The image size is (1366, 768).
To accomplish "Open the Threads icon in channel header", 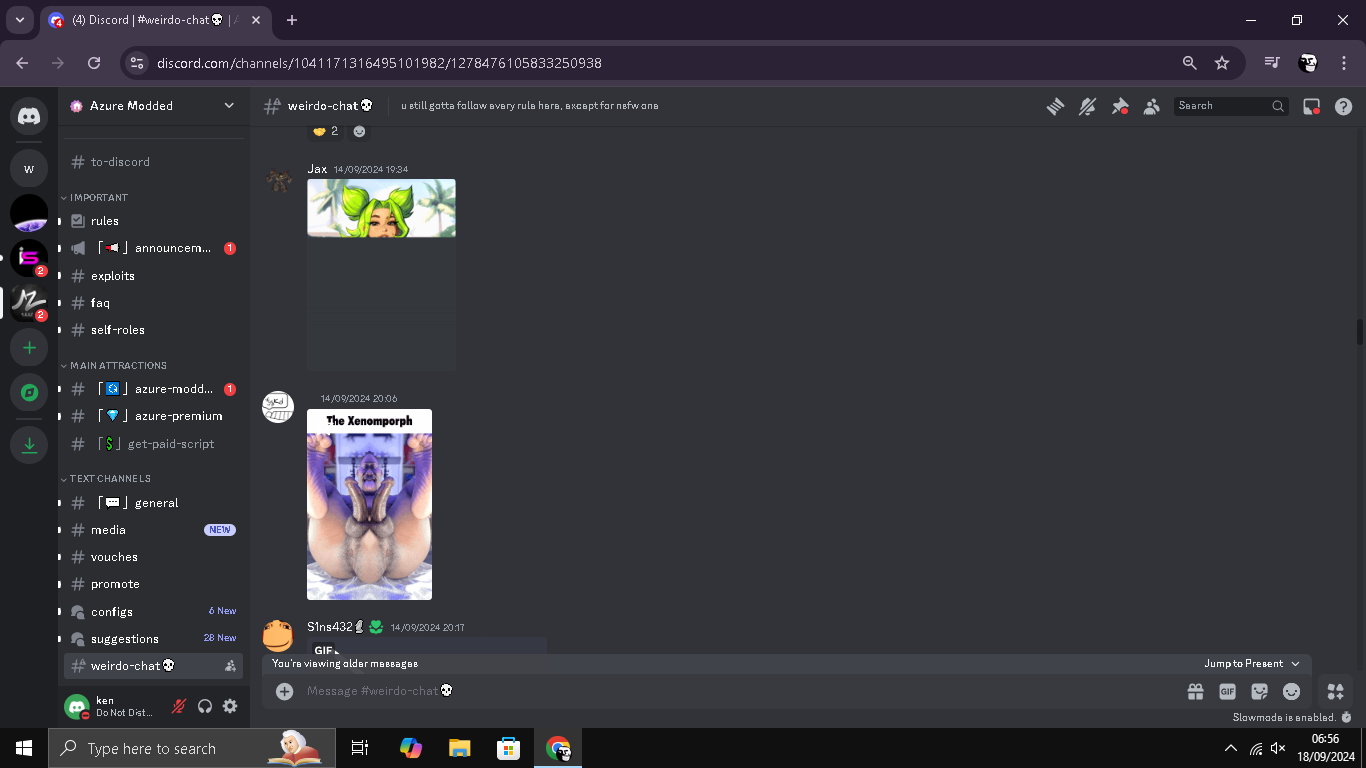I will click(x=1055, y=106).
